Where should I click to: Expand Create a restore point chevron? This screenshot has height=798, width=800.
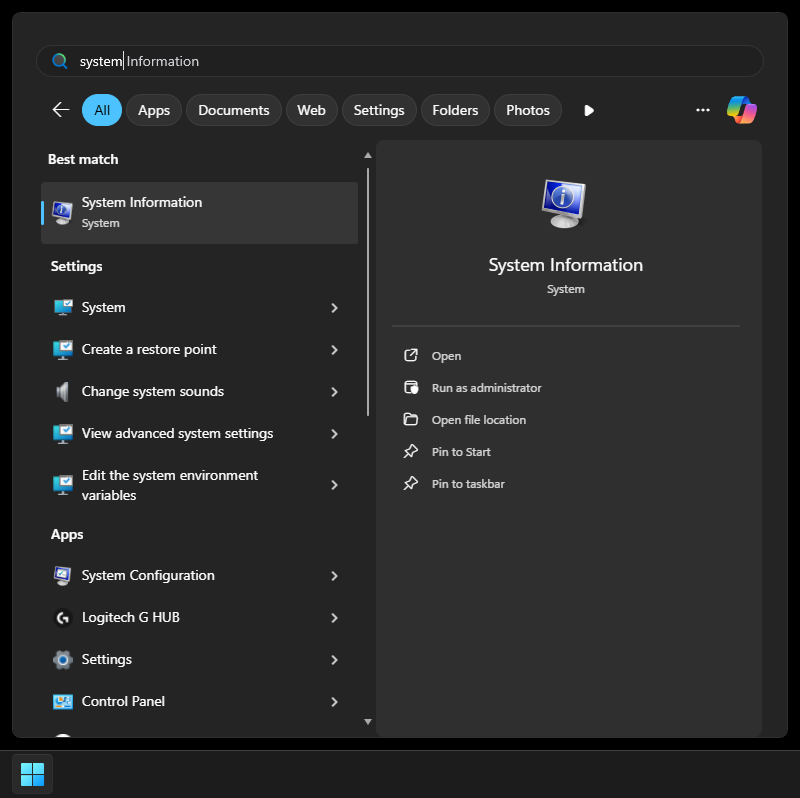pyautogui.click(x=334, y=350)
